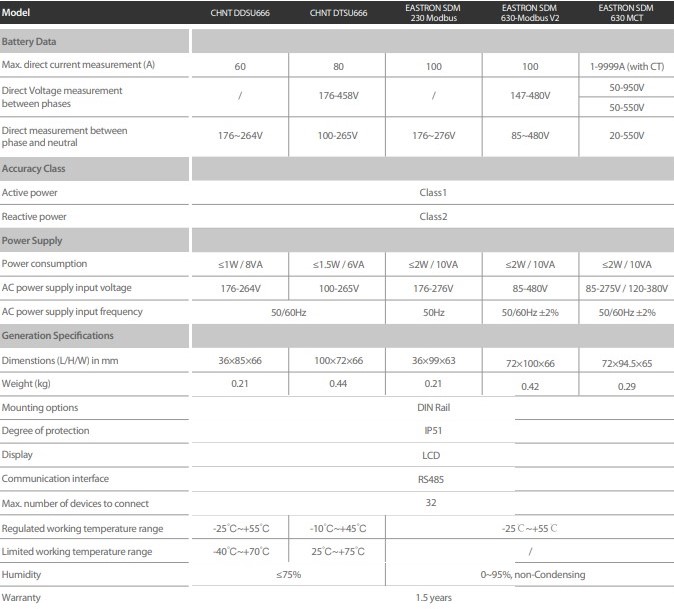Select the 36×85×66 dimensions cell
The width and height of the screenshot is (674, 609).
240,361
